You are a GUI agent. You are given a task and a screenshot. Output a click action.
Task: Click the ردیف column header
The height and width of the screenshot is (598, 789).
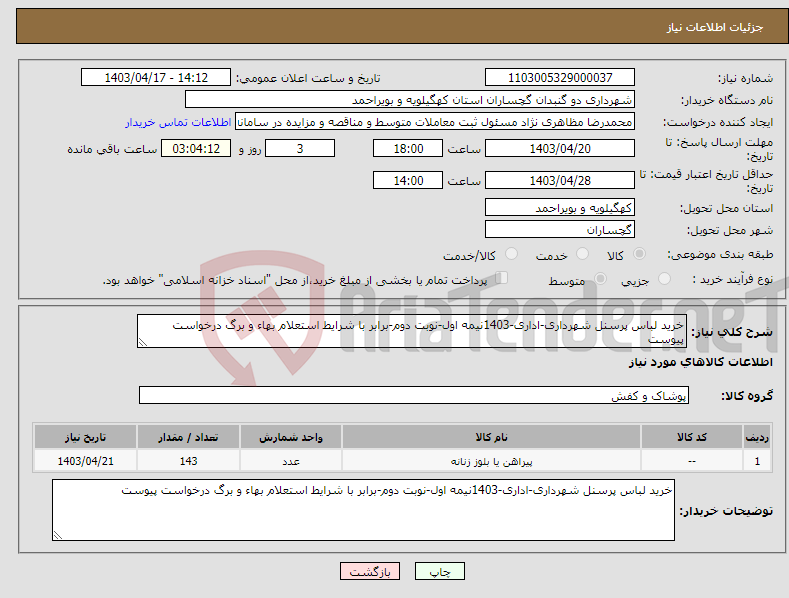point(757,437)
